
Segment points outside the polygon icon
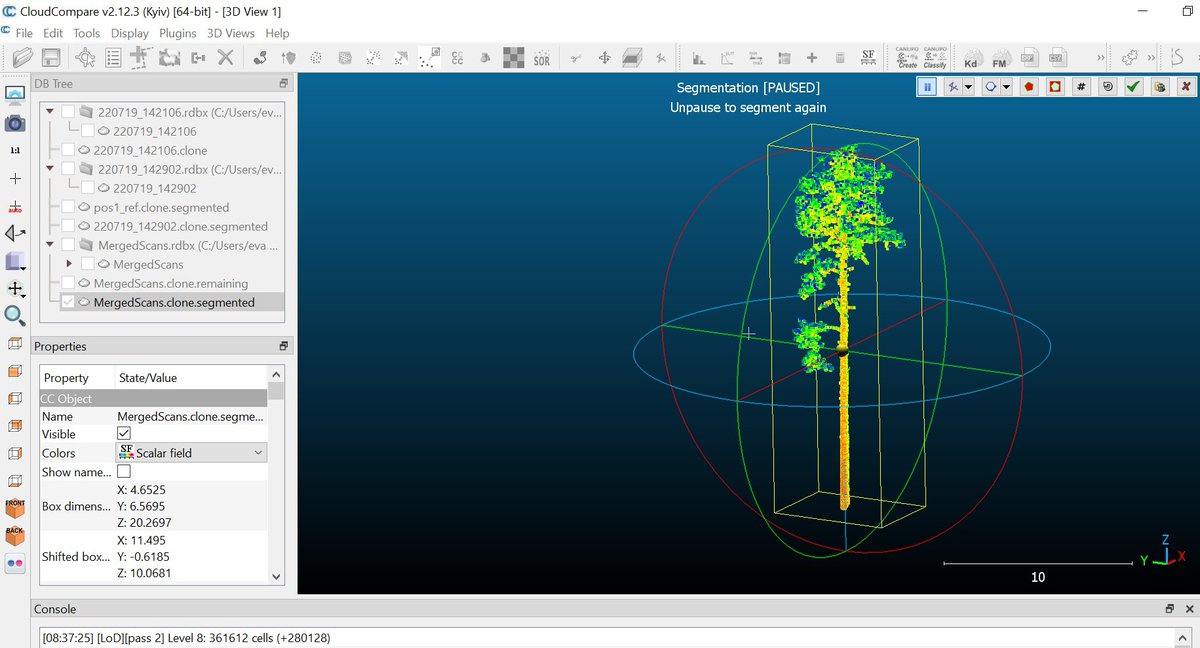click(x=1054, y=87)
